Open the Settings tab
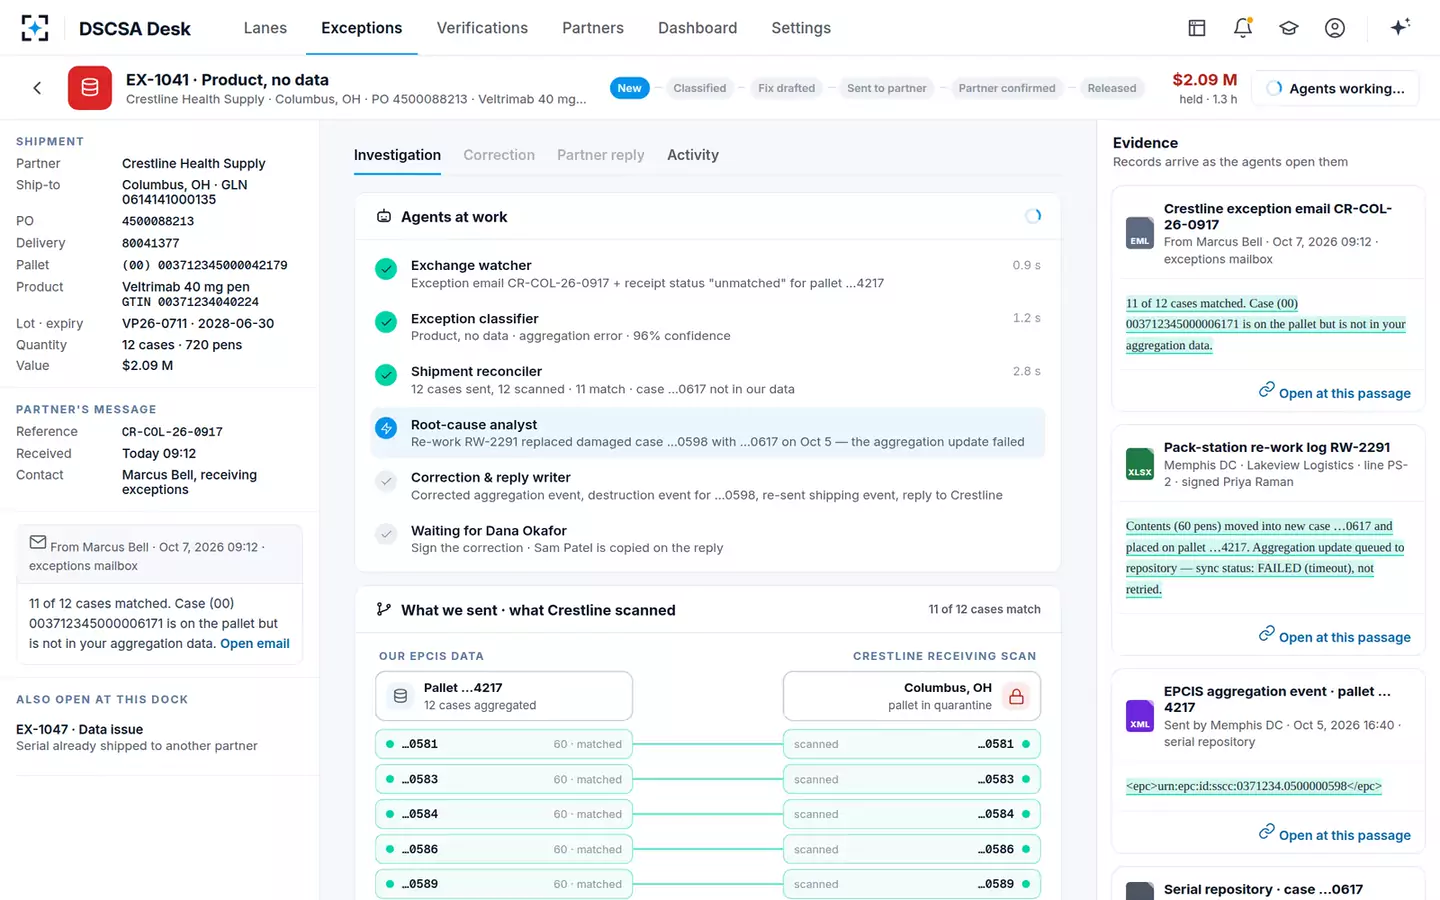 tap(801, 28)
